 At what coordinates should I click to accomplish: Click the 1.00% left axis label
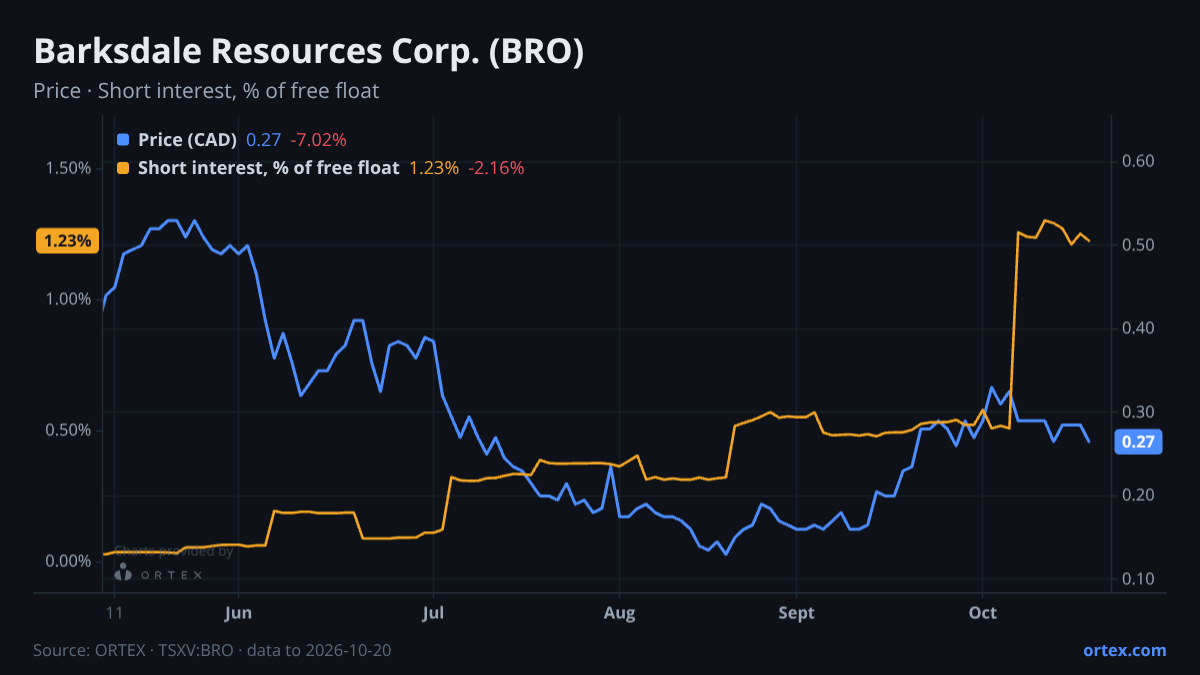[x=69, y=298]
